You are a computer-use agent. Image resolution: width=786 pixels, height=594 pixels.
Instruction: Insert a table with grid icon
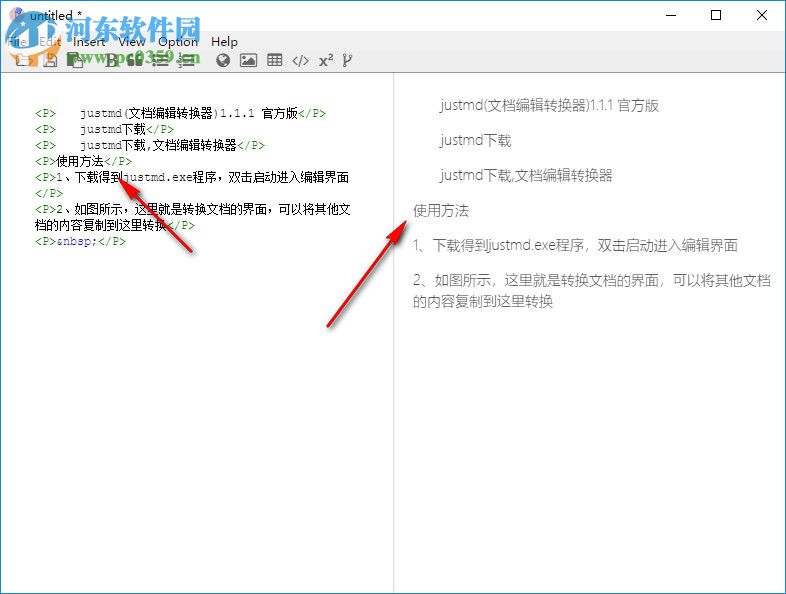tap(274, 60)
